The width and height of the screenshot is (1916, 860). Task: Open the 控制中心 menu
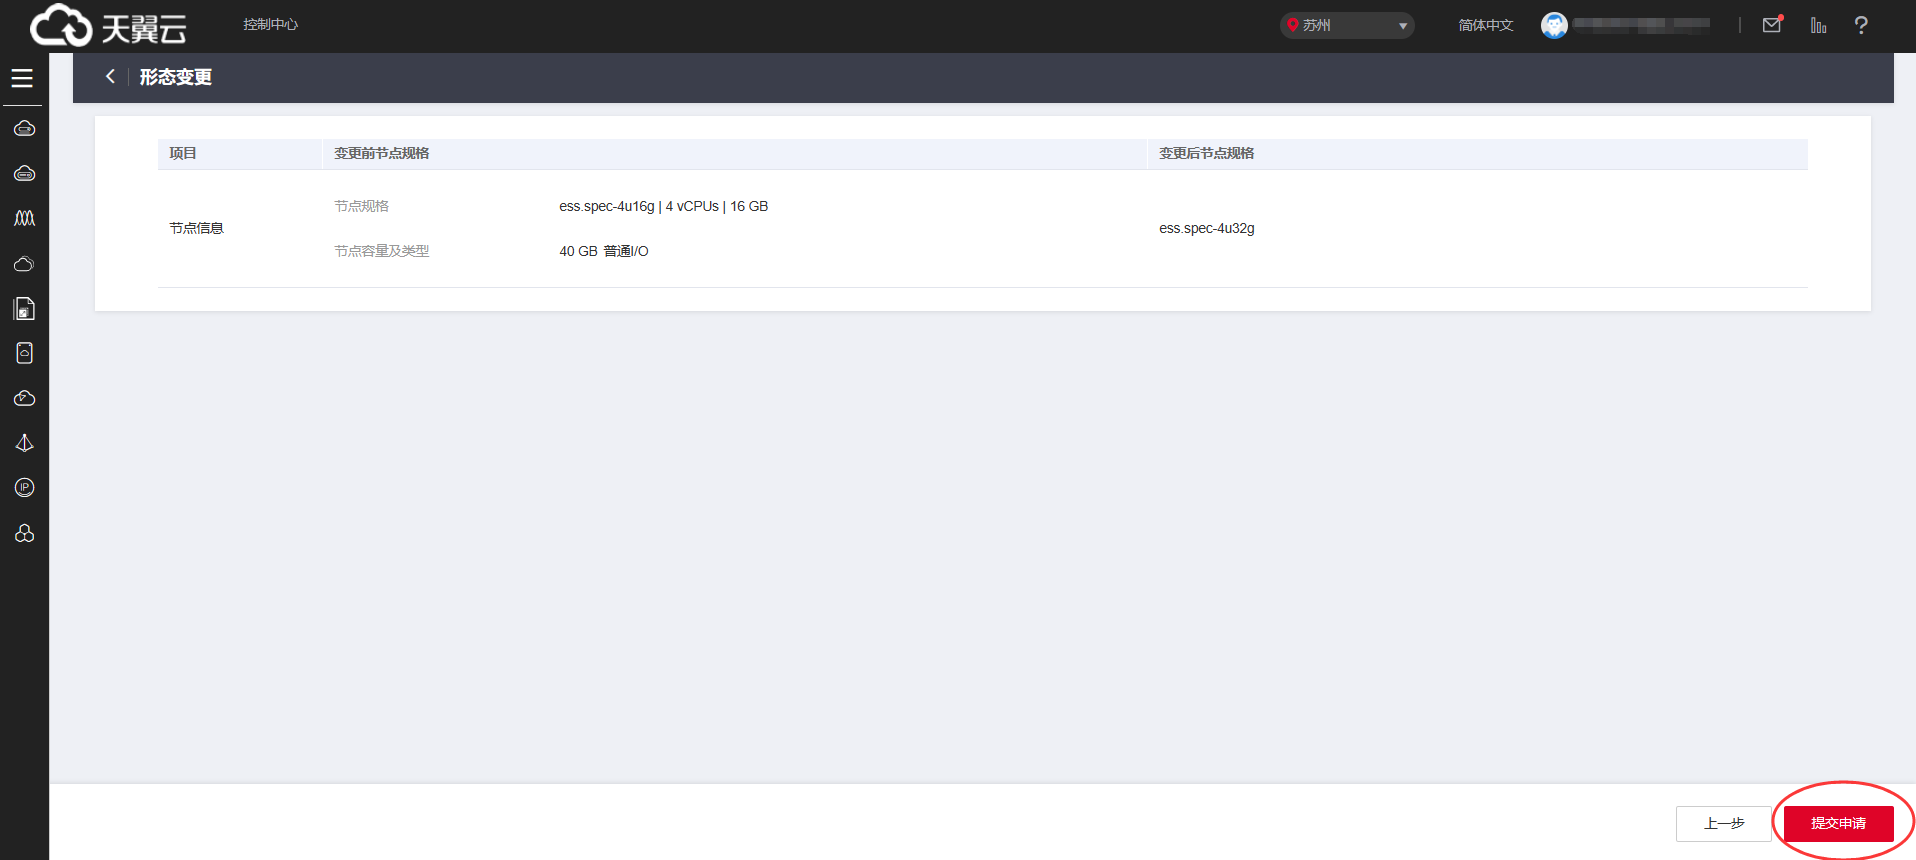[x=270, y=24]
